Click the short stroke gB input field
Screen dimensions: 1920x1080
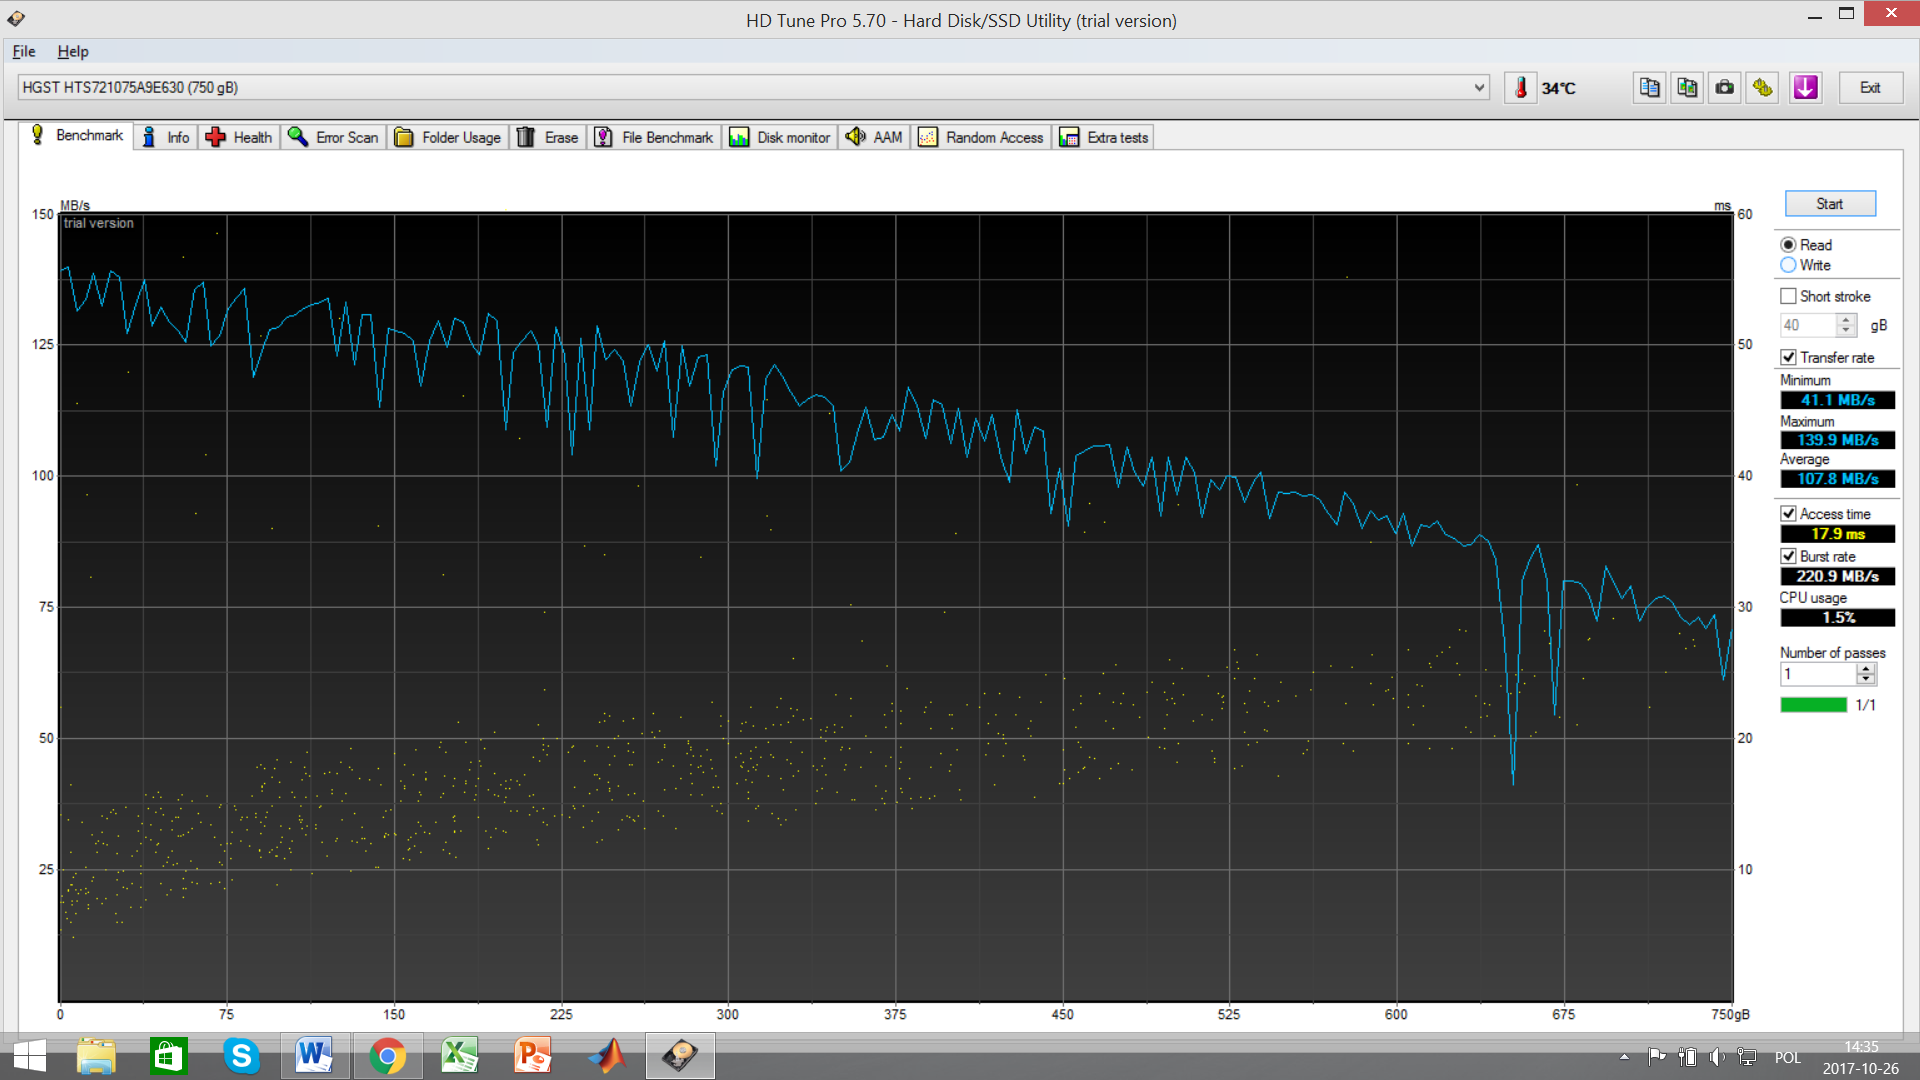1808,325
